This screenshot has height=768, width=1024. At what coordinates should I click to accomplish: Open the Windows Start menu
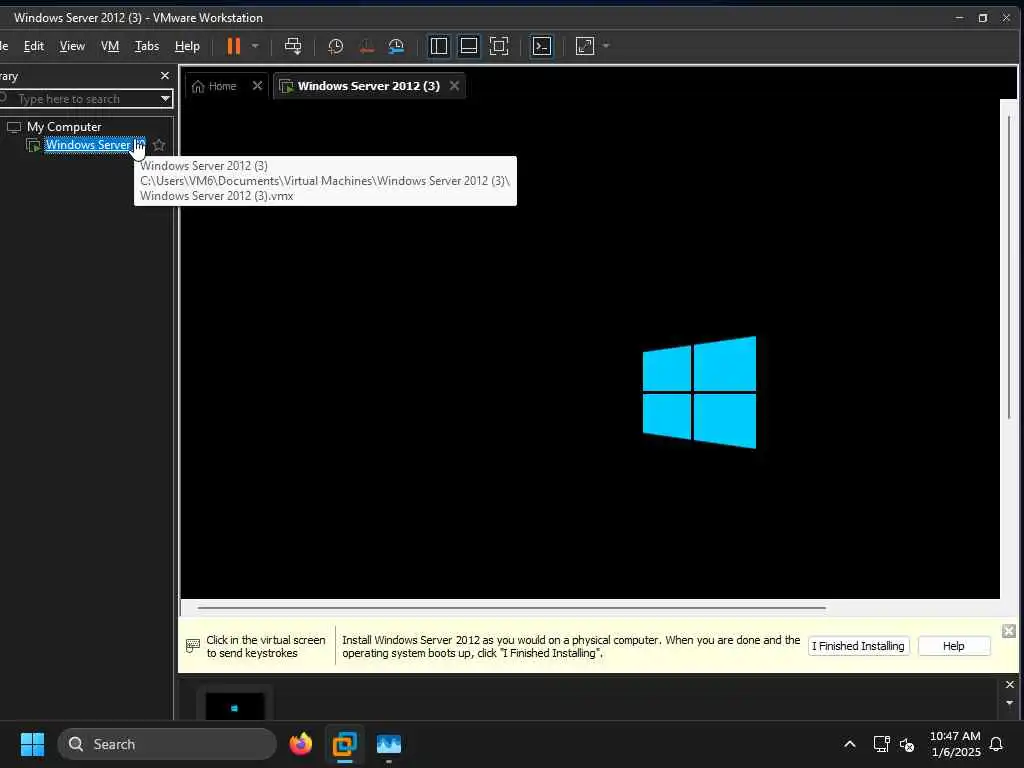pos(33,744)
